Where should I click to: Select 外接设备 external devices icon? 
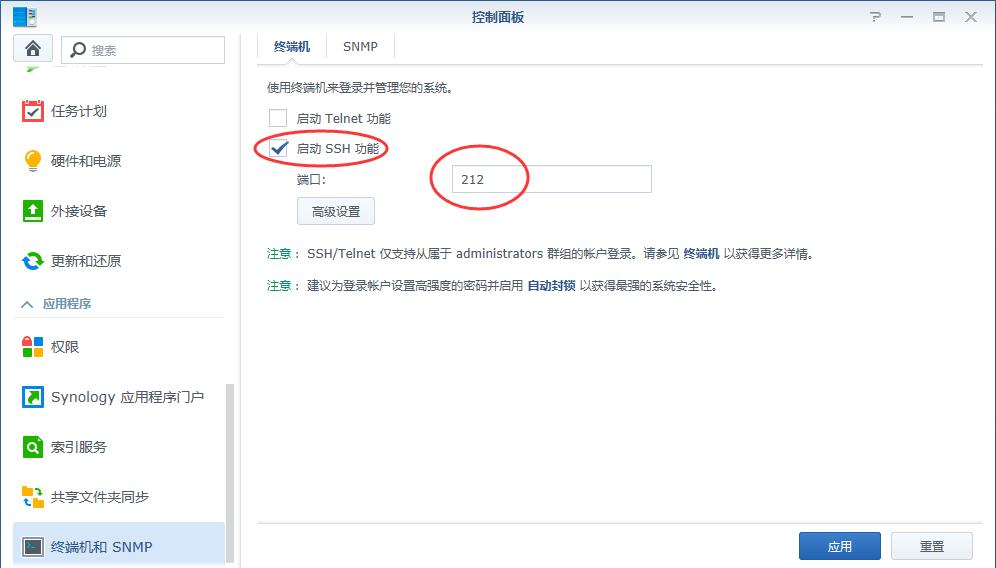(33, 211)
